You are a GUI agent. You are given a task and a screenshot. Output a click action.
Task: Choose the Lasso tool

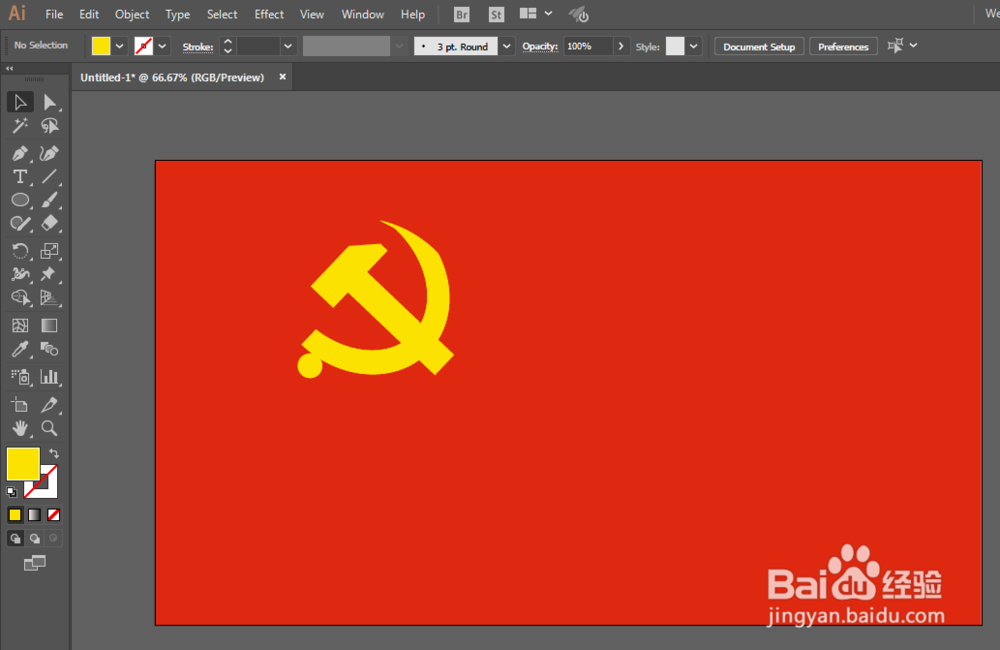(50, 126)
